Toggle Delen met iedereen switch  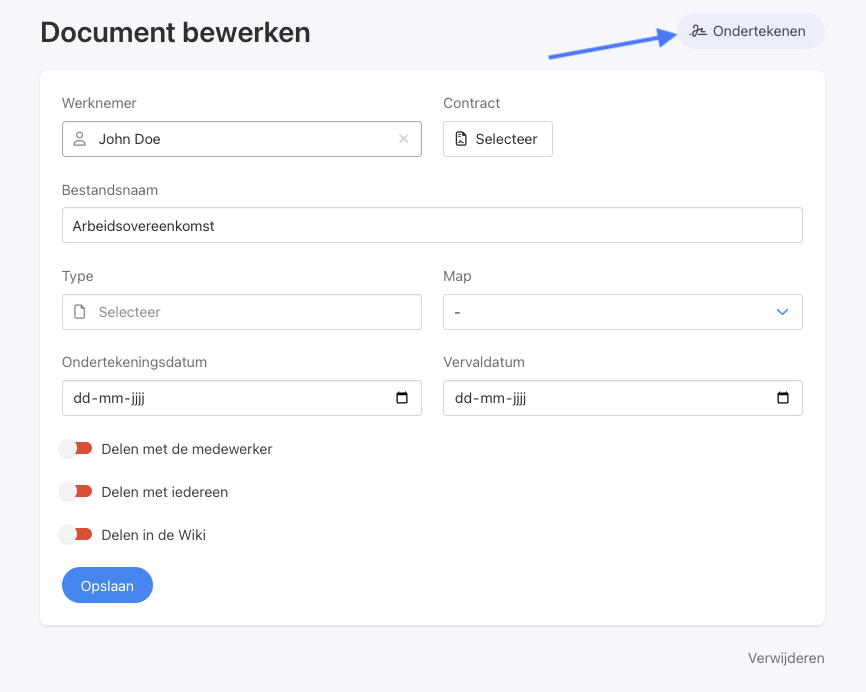pyautogui.click(x=76, y=492)
